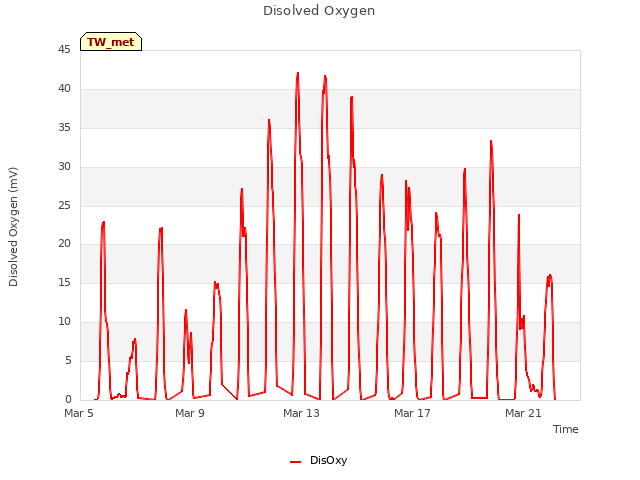Select the chart title Disolved Oxygen
The height and width of the screenshot is (480, 640).
pos(319,11)
